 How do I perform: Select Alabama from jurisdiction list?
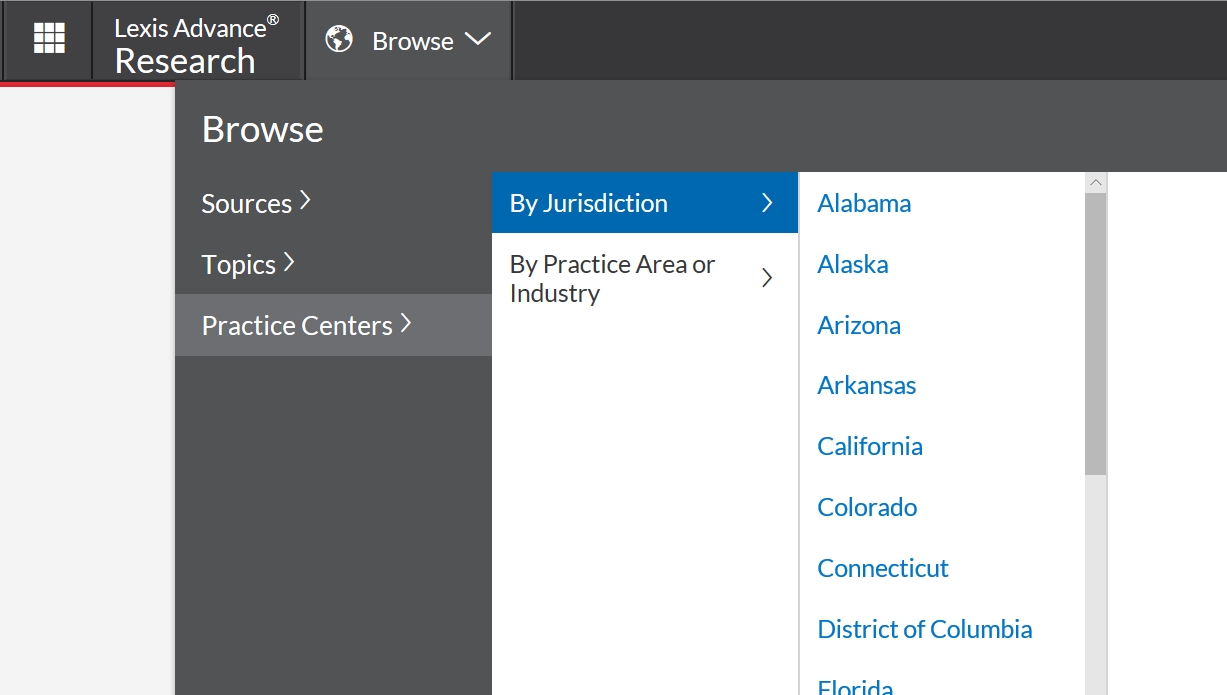pos(864,203)
